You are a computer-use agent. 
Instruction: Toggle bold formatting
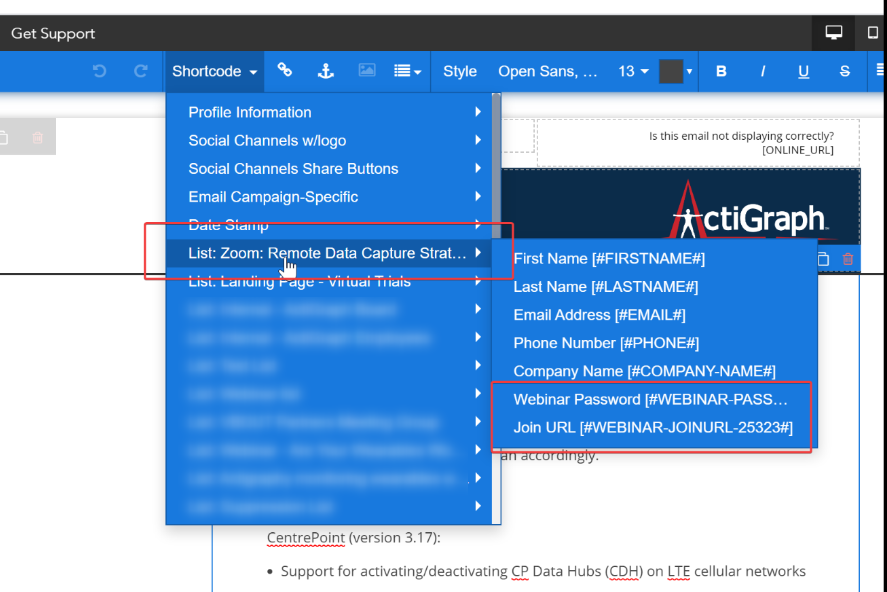click(x=721, y=71)
